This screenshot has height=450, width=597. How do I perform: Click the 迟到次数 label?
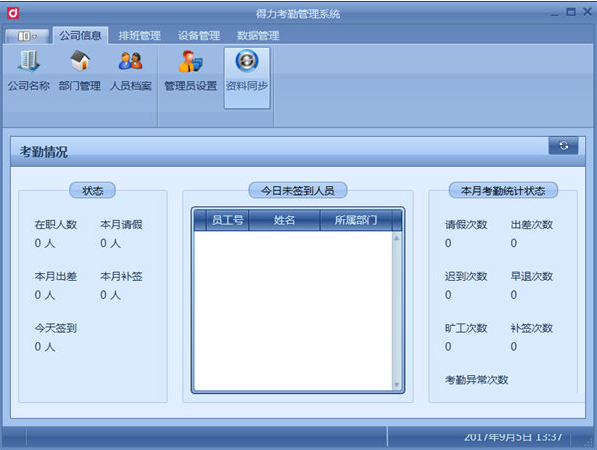[466, 276]
